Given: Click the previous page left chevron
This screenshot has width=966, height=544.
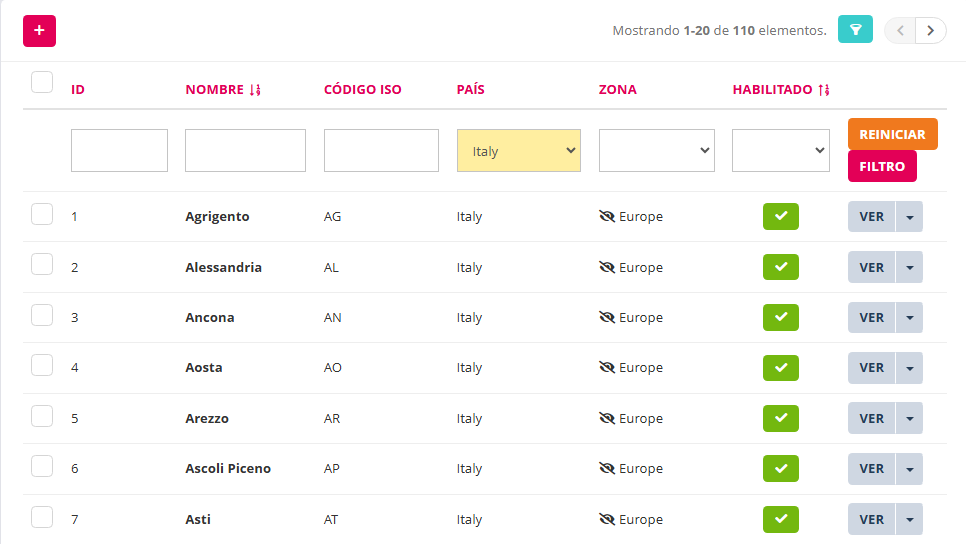Looking at the screenshot, I should tap(900, 30).
